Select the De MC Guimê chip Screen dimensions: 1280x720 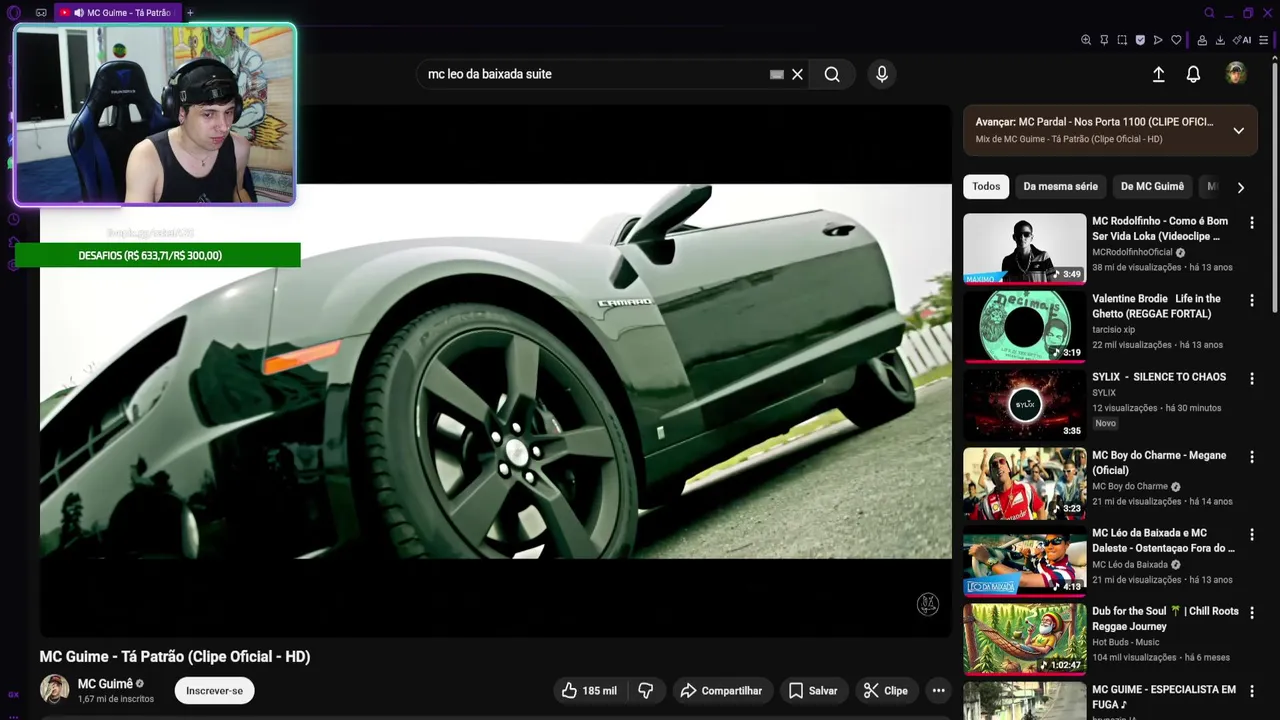tap(1152, 186)
